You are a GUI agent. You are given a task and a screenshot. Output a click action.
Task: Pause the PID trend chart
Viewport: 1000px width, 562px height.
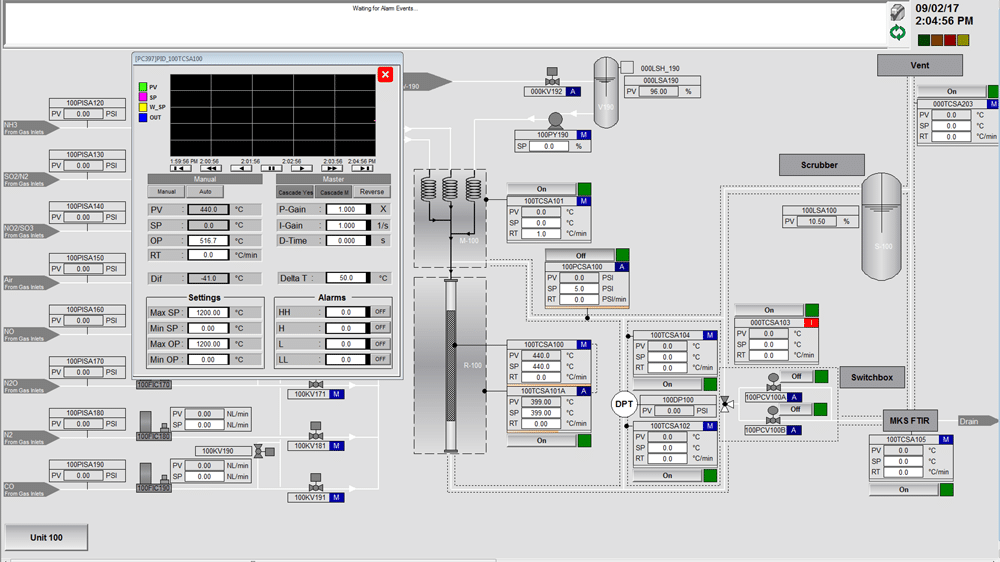click(272, 168)
